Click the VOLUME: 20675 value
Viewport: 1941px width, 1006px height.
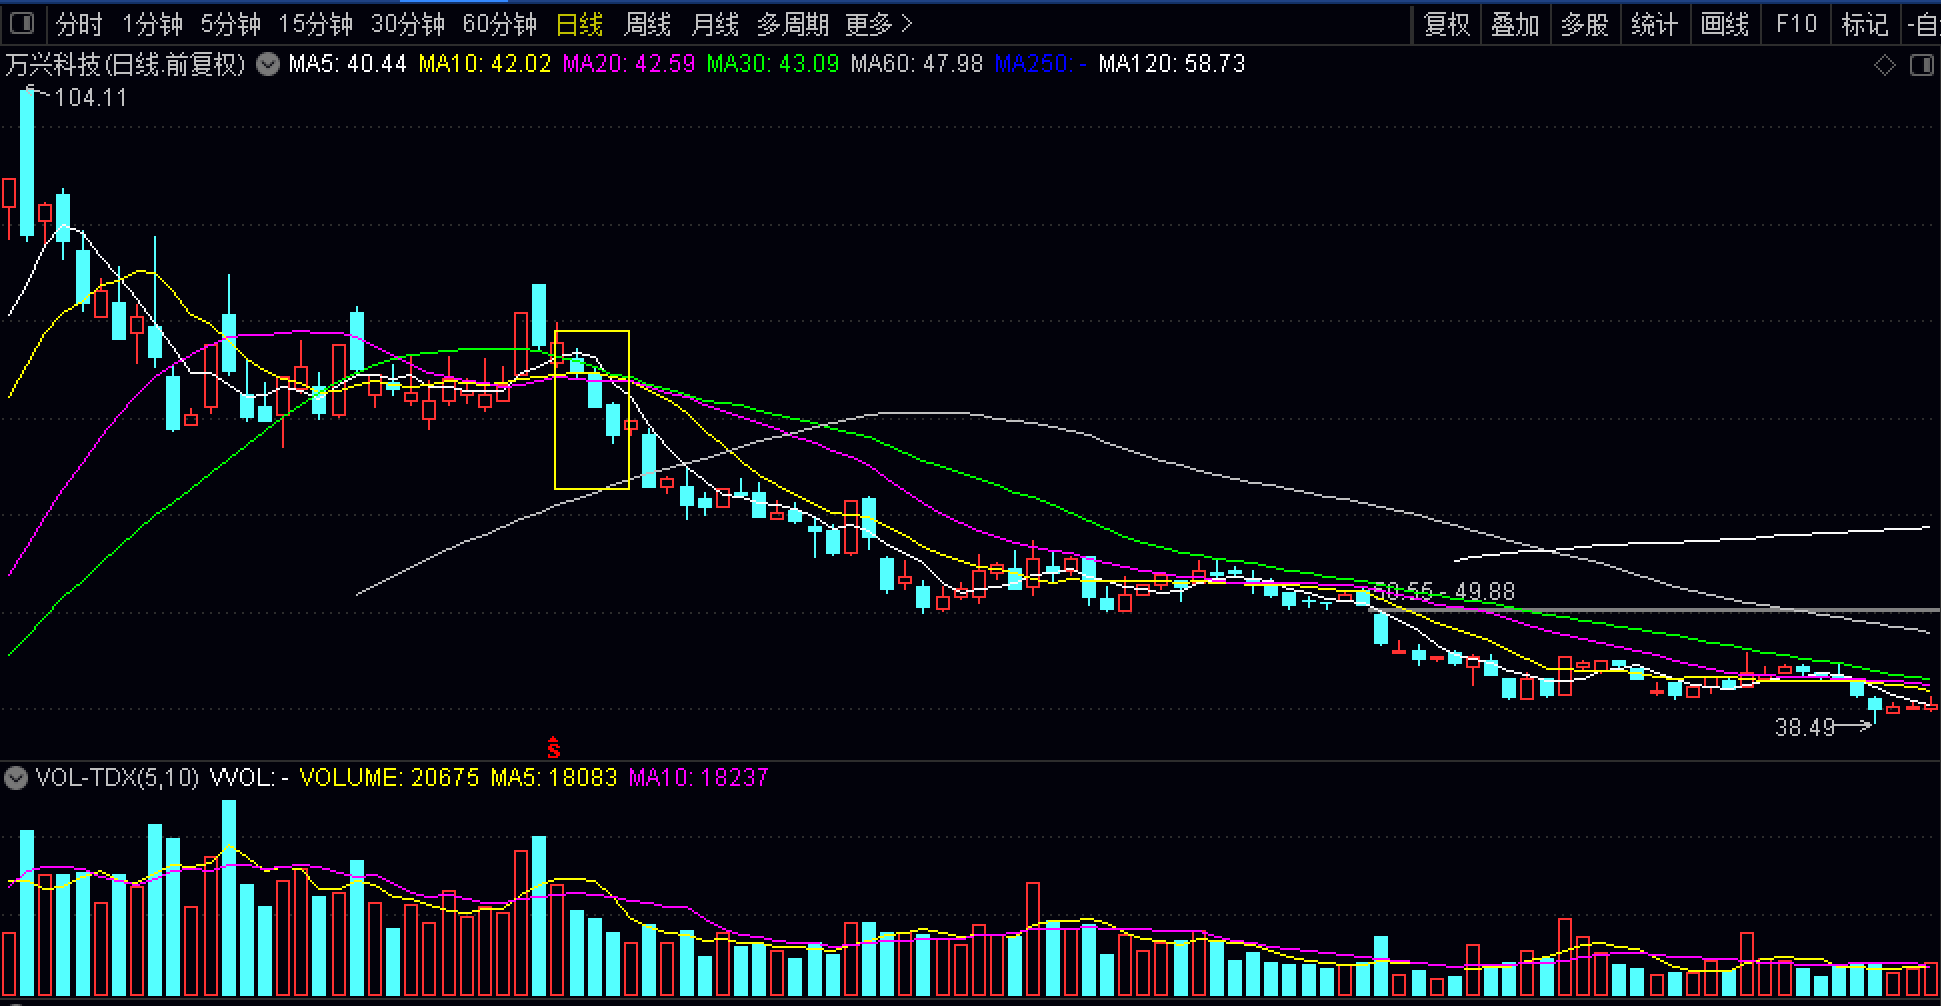click(x=389, y=778)
